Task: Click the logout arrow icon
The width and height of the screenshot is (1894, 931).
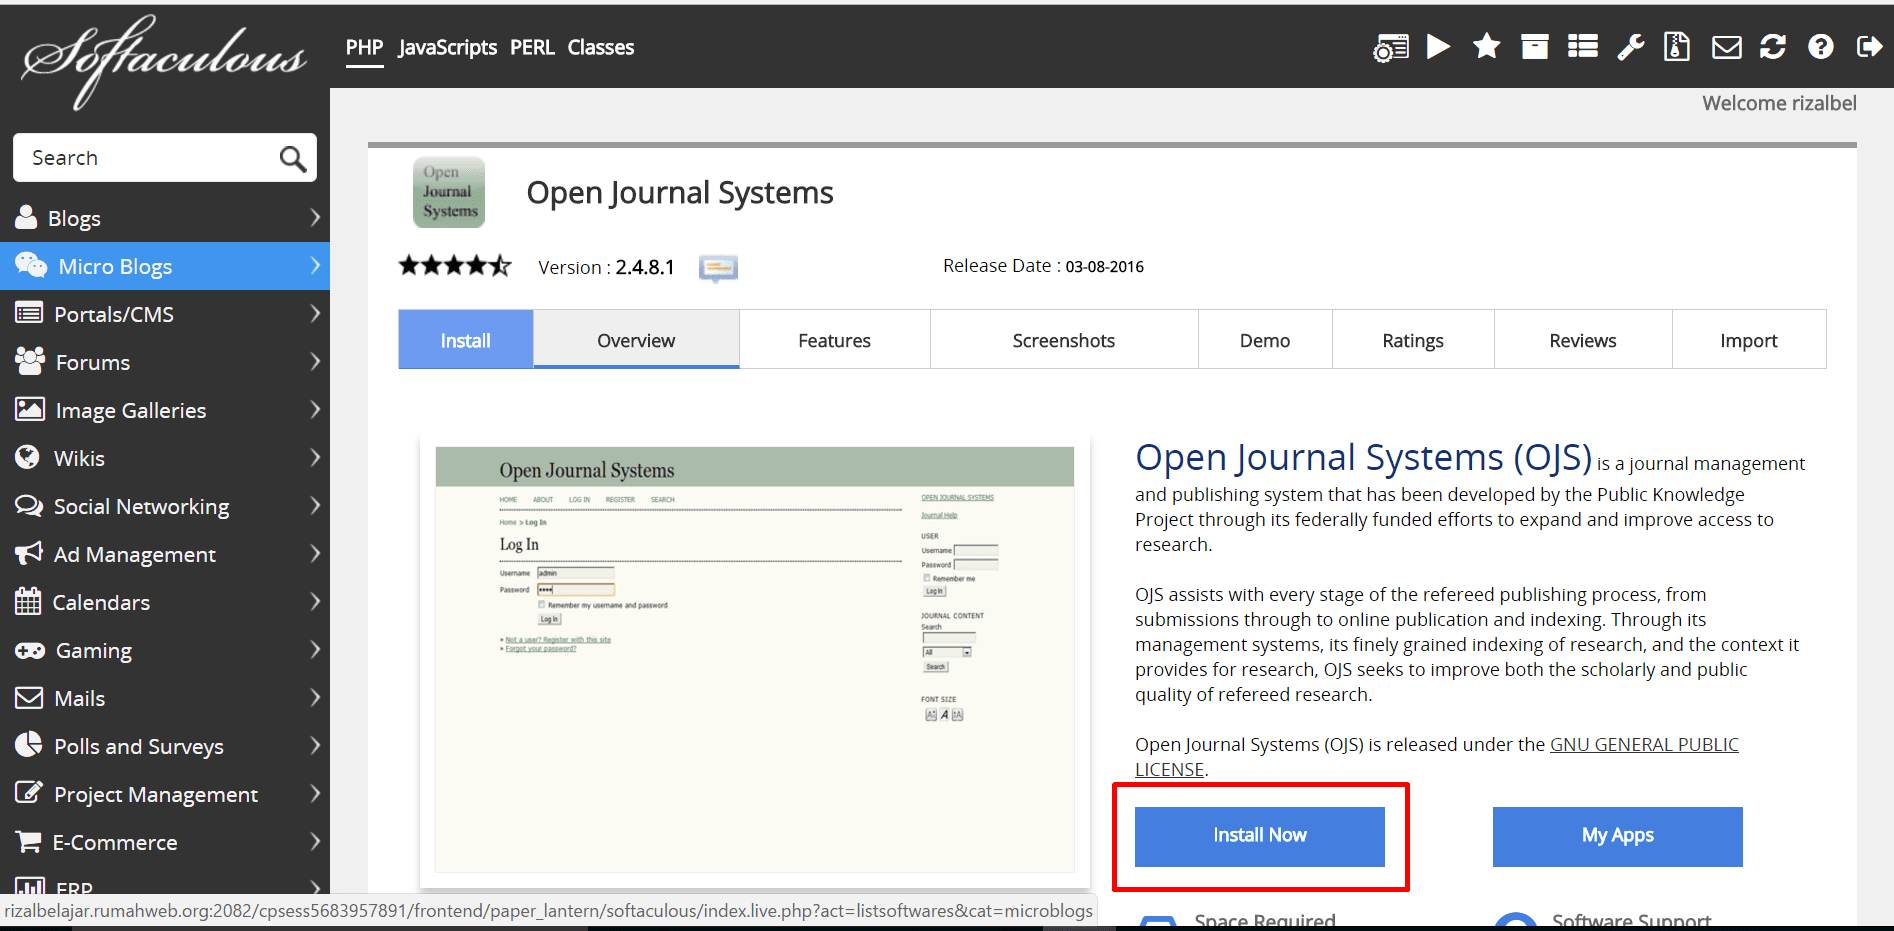Action: click(1869, 47)
